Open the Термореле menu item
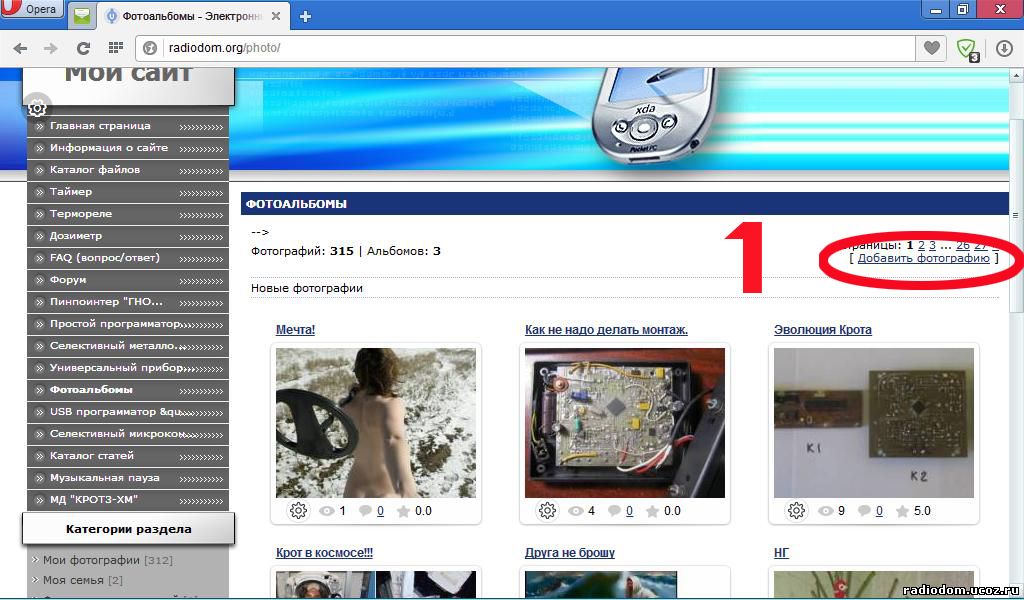 pos(128,214)
